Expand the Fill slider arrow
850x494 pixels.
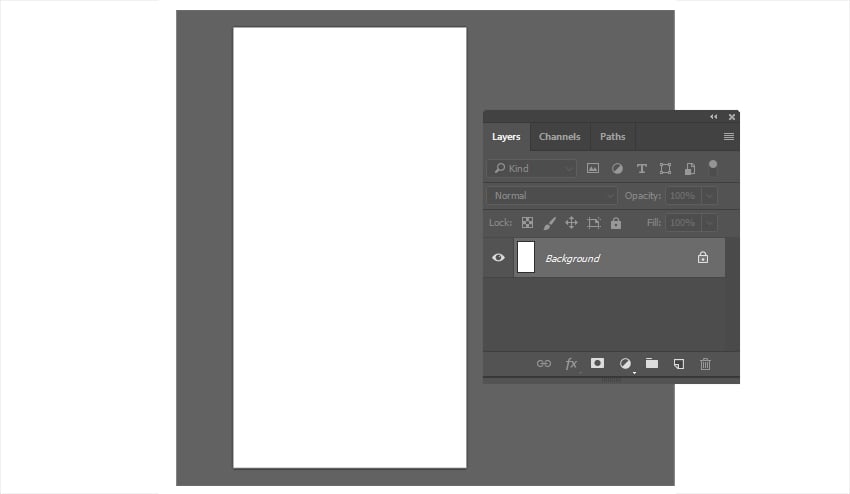coord(709,222)
